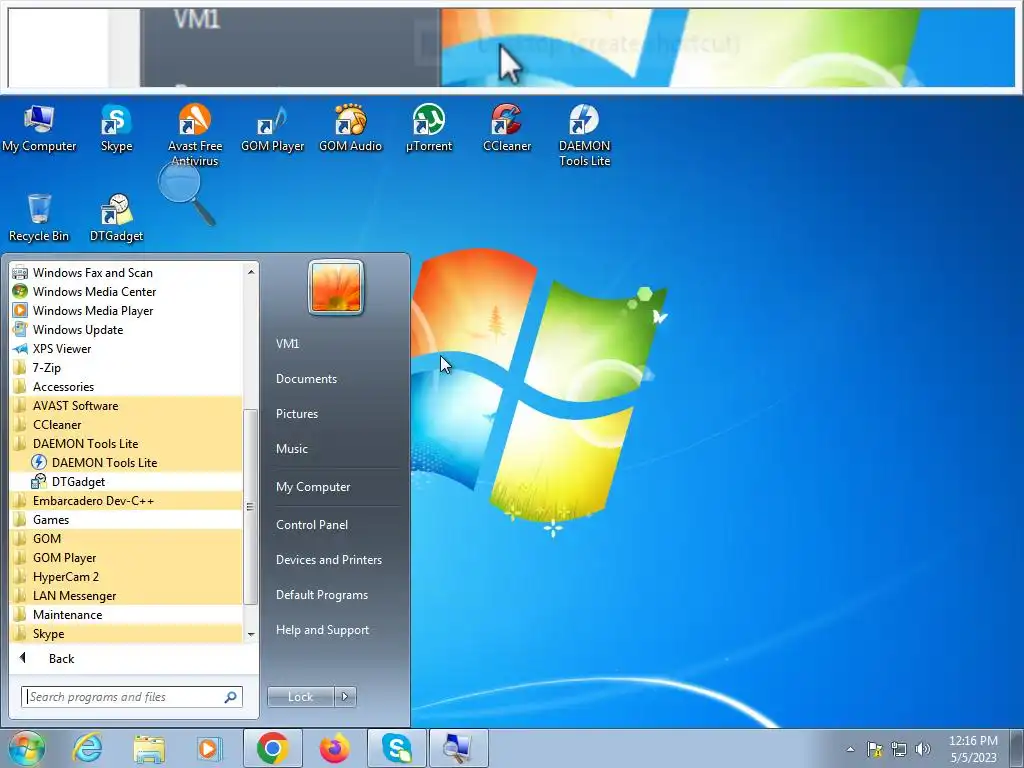Click the Windows Start orb
The height and width of the screenshot is (768, 1024).
26,748
